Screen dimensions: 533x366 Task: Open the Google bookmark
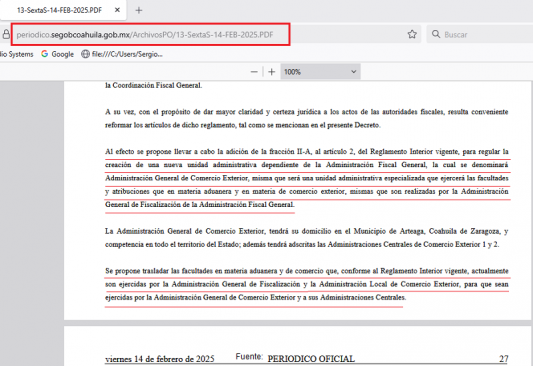57,54
